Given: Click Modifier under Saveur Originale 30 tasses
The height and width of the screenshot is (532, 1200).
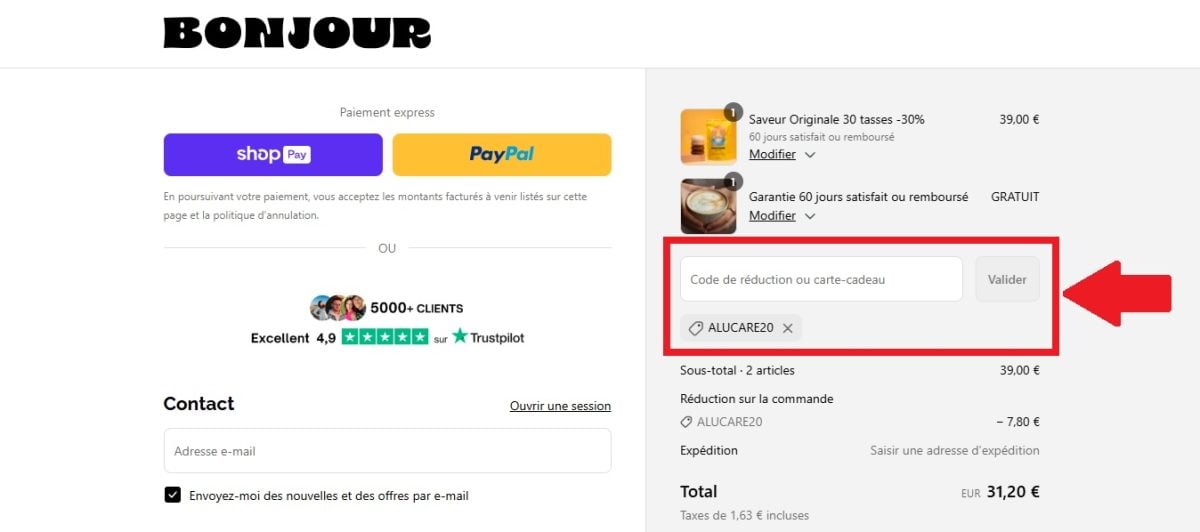Looking at the screenshot, I should [772, 154].
